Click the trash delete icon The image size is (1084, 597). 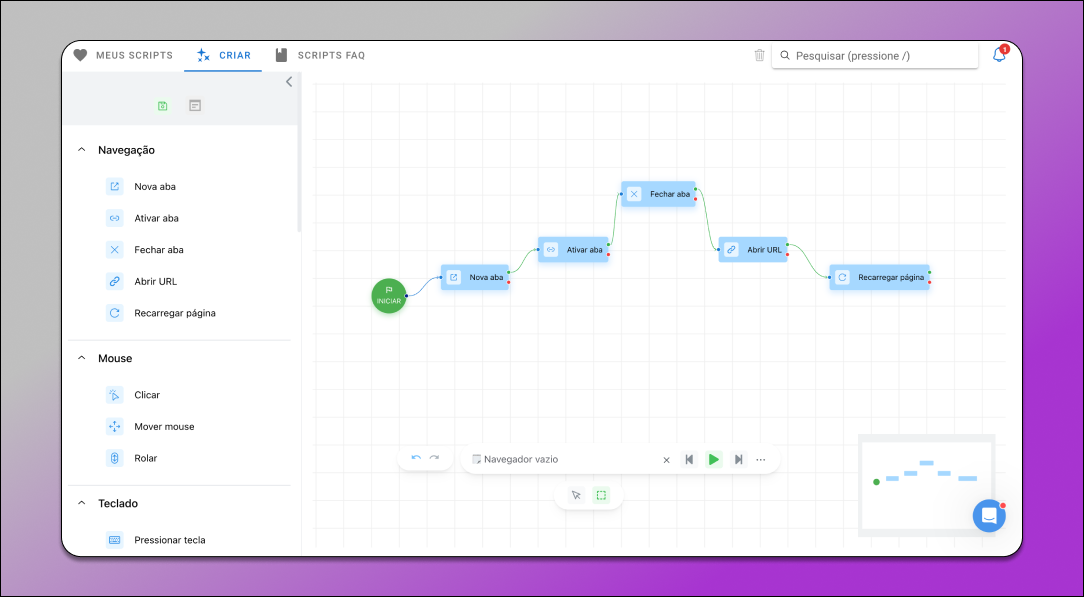pos(760,55)
